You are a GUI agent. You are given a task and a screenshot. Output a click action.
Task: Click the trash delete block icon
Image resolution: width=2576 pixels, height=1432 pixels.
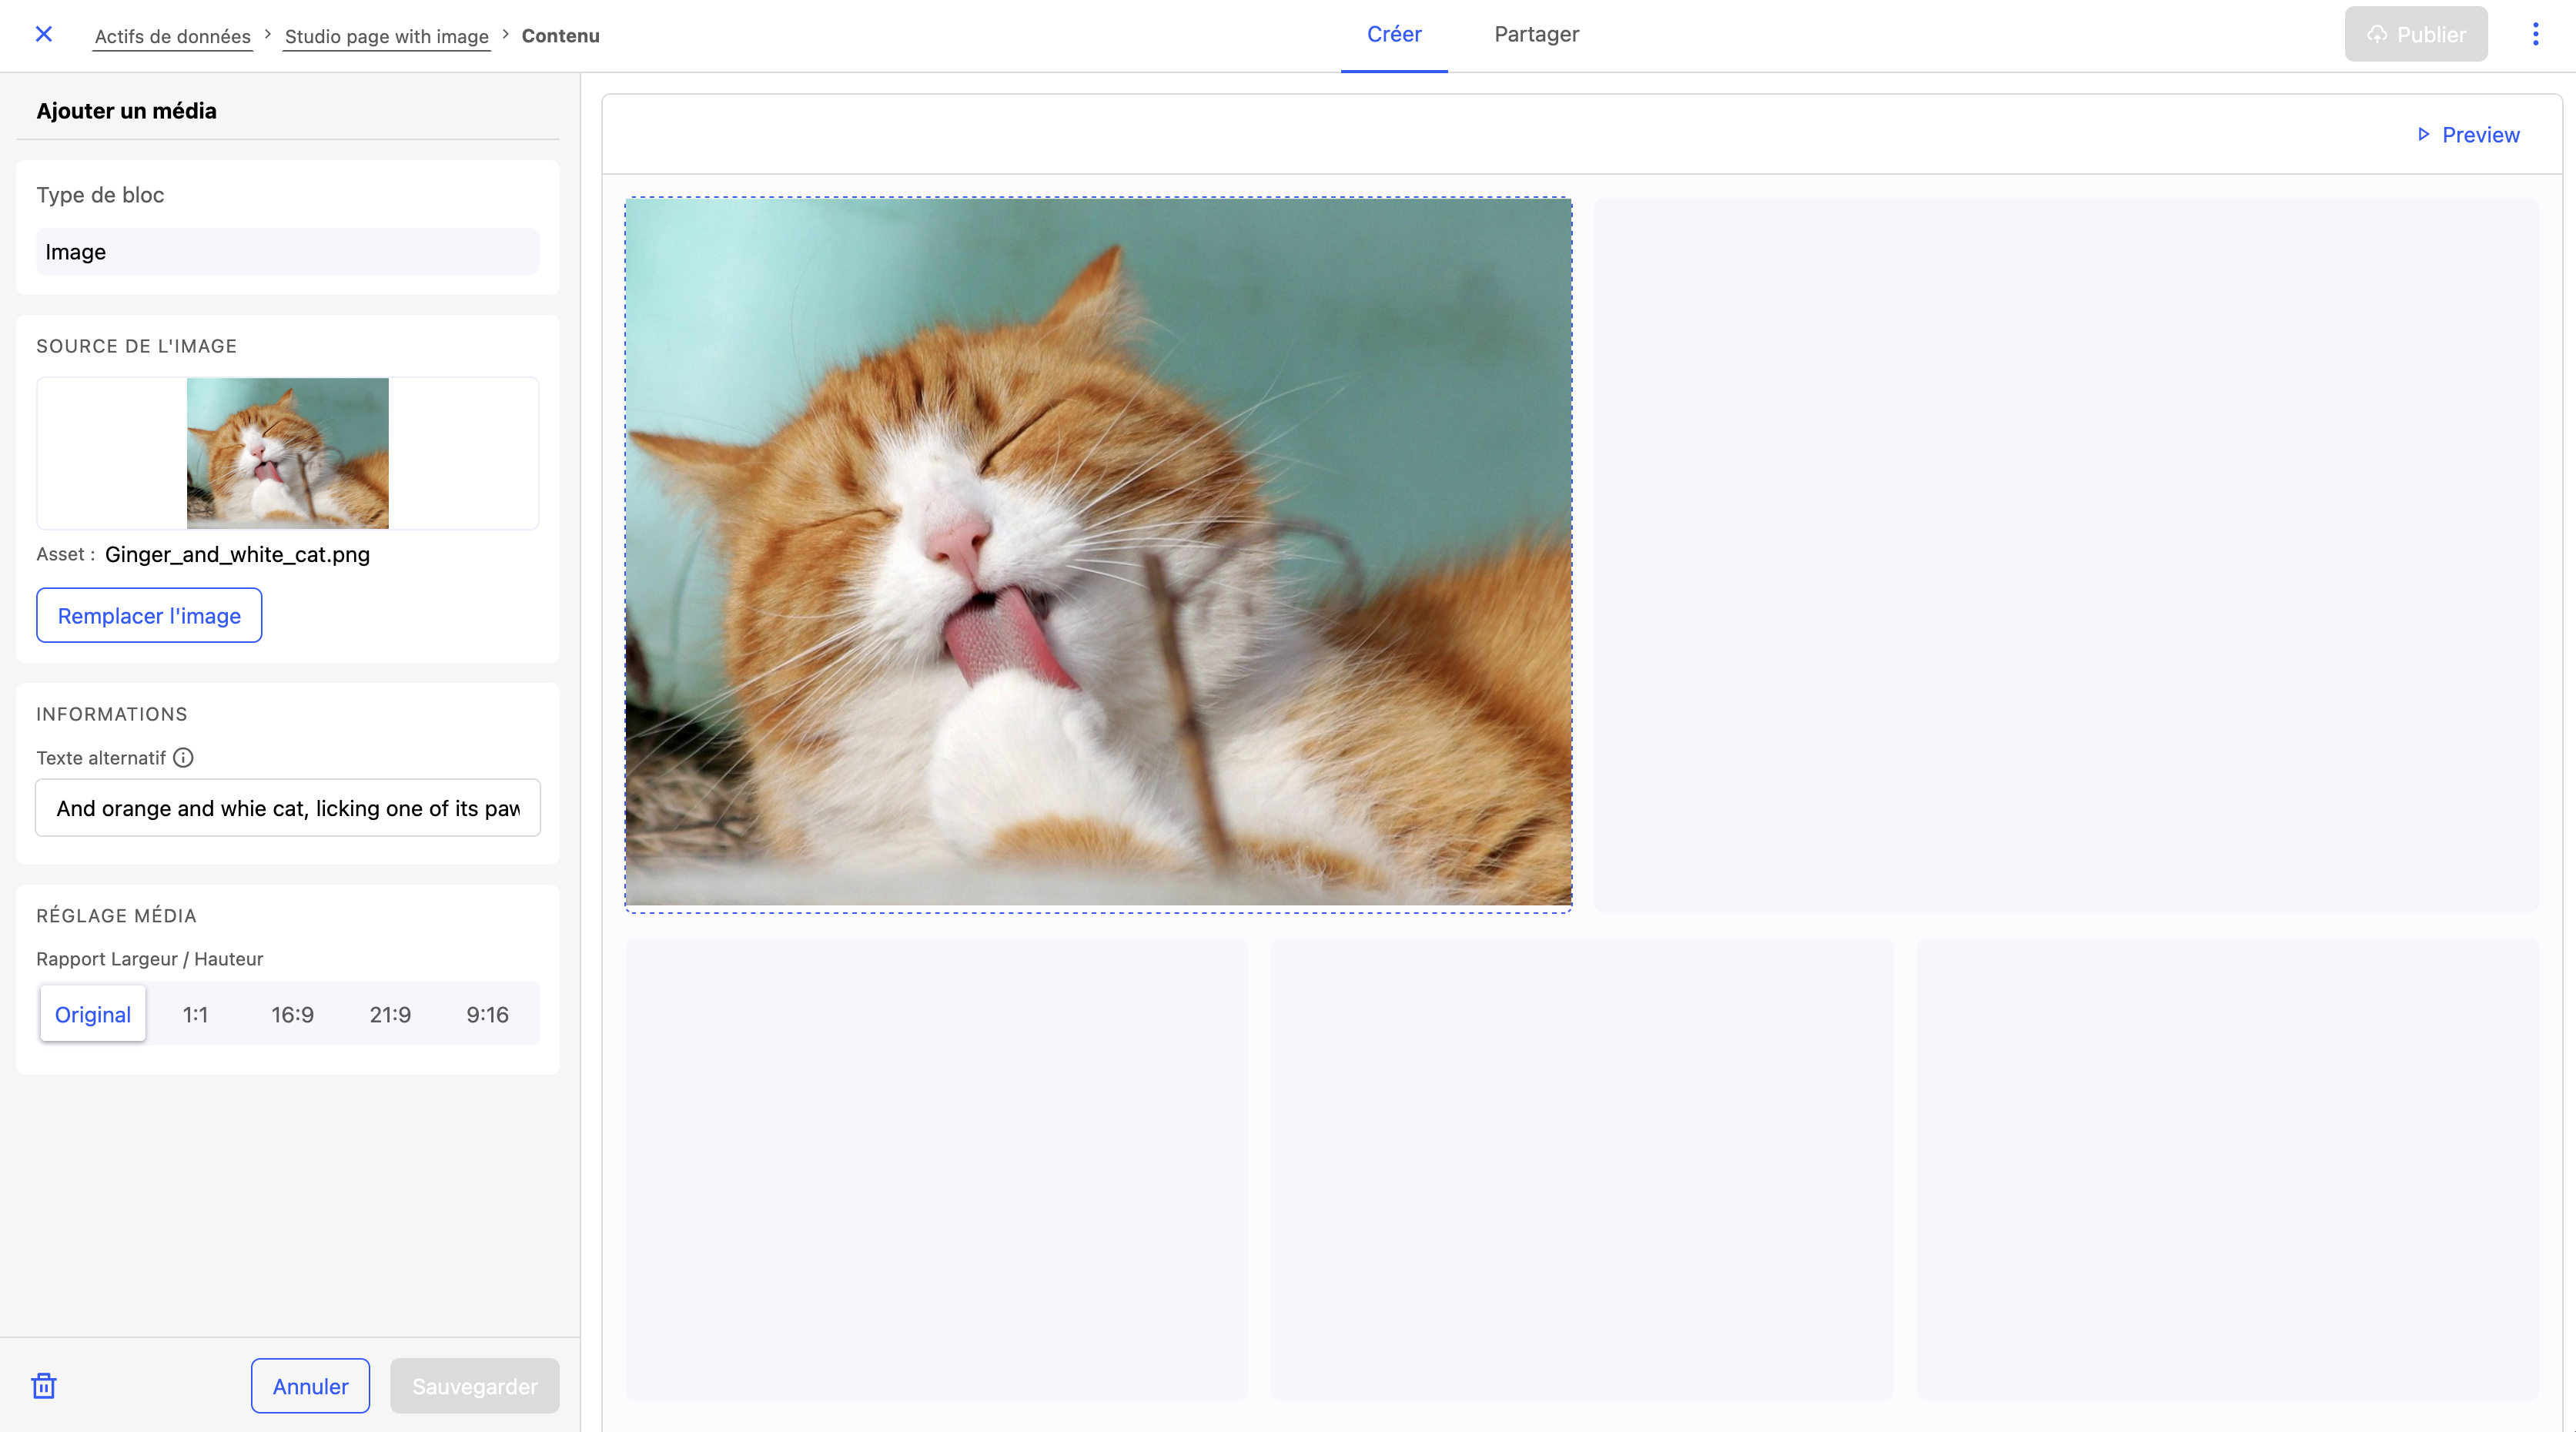pos(44,1386)
